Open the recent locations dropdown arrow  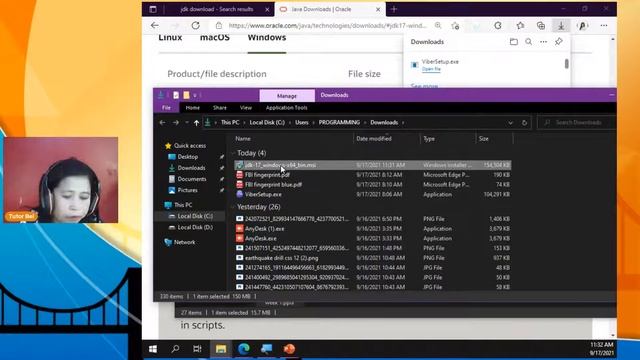pyautogui.click(x=187, y=122)
